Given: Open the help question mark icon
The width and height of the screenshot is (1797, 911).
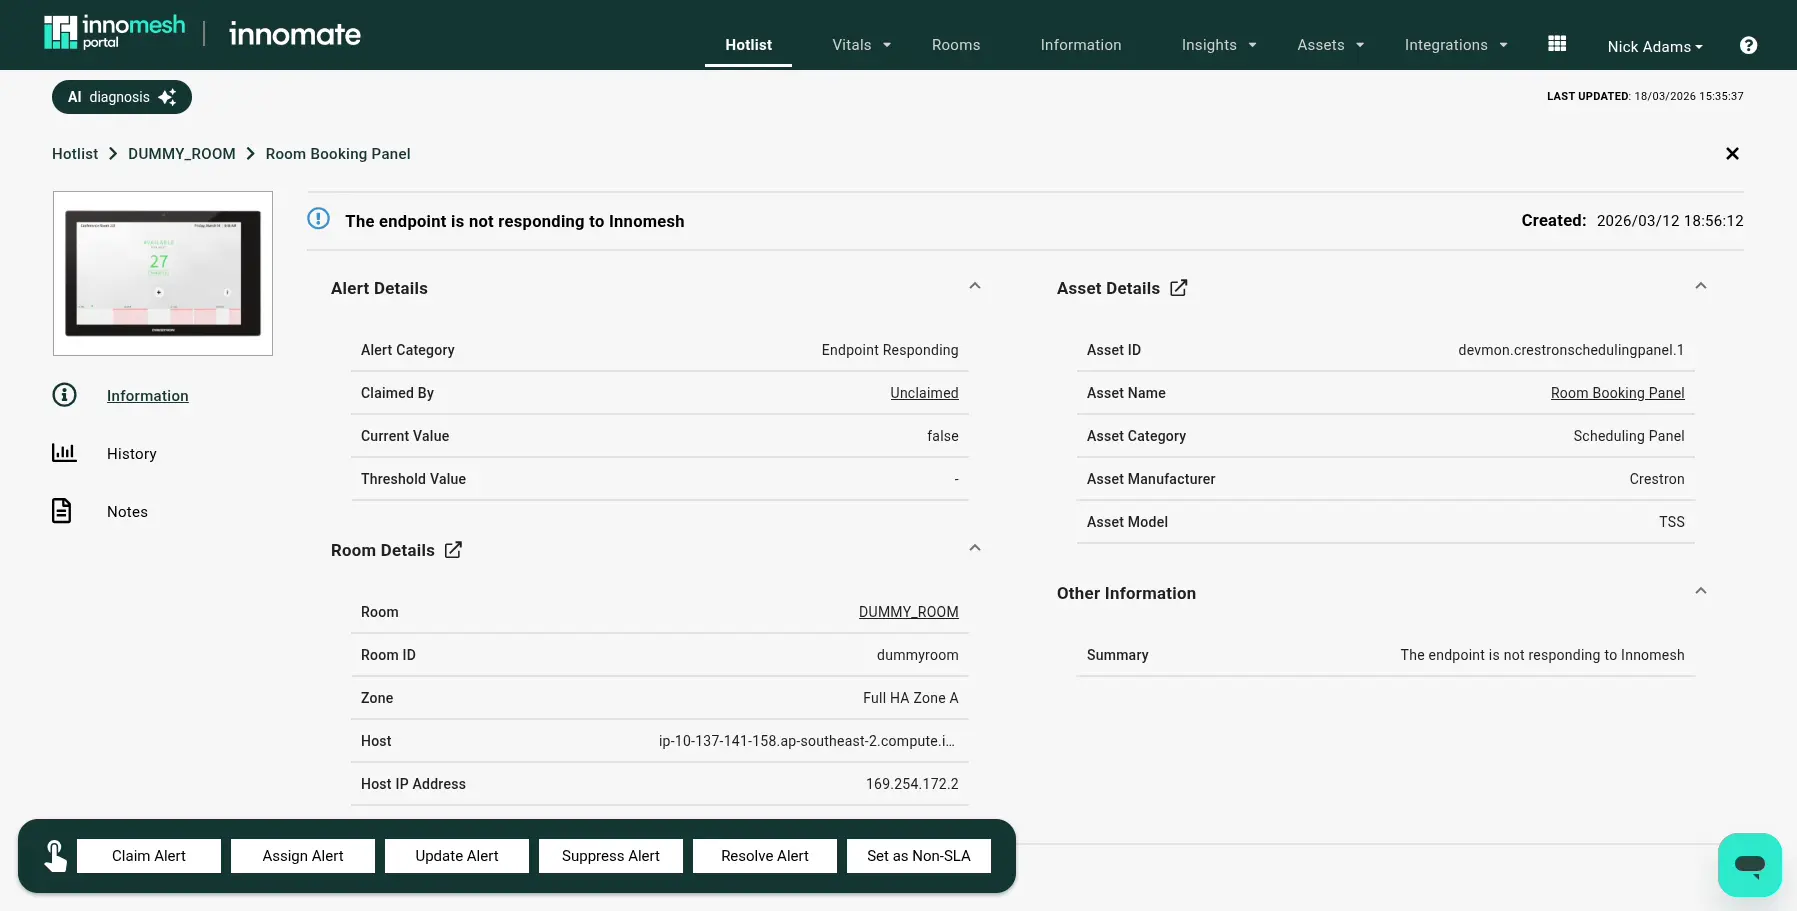Looking at the screenshot, I should [1748, 45].
